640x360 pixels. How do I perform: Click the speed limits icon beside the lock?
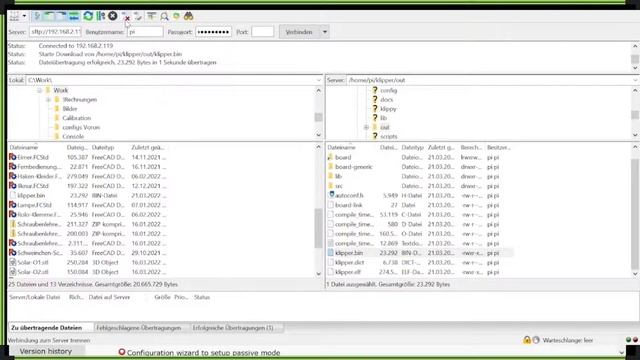(536, 340)
